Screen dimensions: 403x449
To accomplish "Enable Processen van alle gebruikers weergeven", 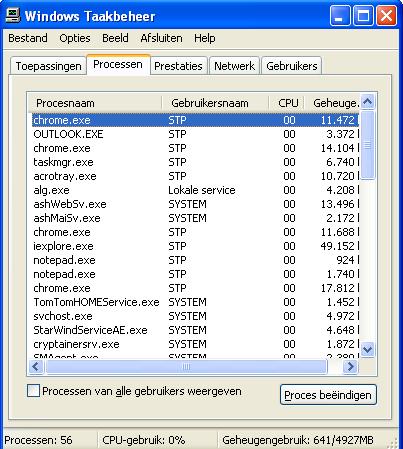I will (33, 391).
